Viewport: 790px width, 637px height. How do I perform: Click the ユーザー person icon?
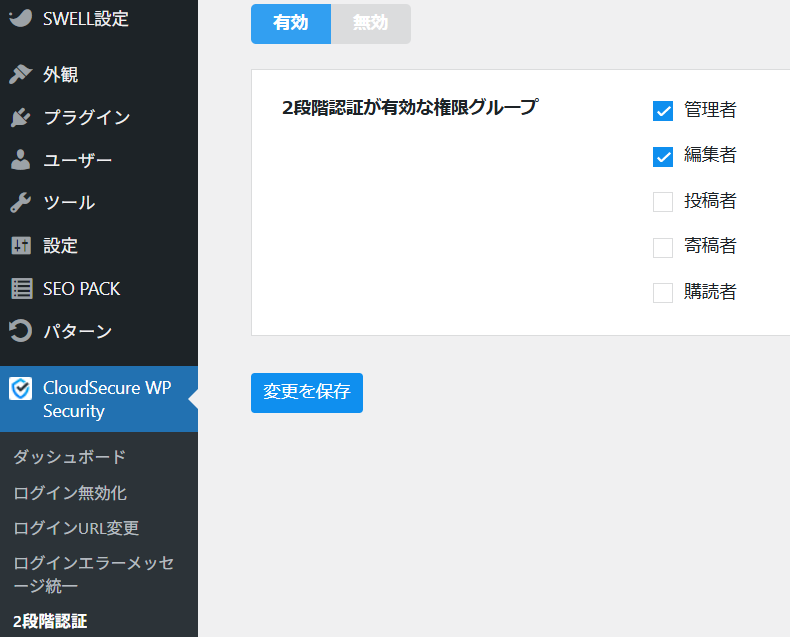pyautogui.click(x=20, y=160)
